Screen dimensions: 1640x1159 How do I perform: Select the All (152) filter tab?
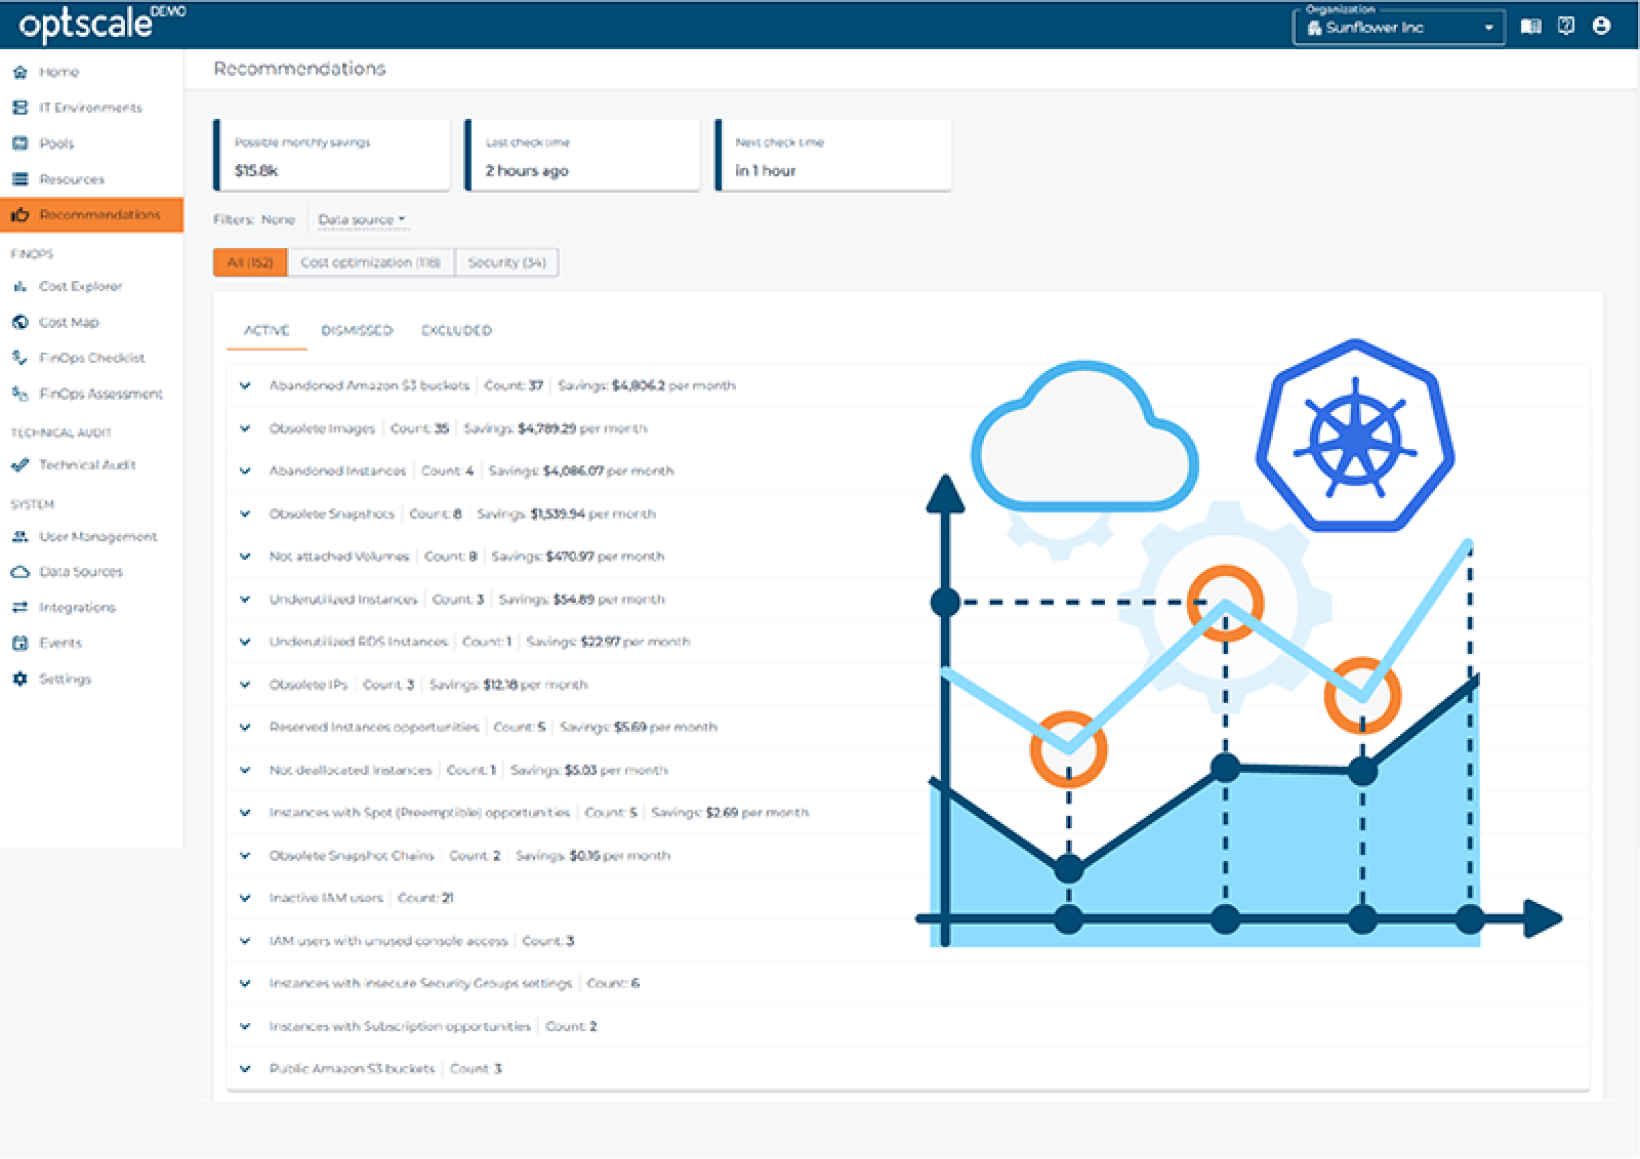click(x=250, y=263)
